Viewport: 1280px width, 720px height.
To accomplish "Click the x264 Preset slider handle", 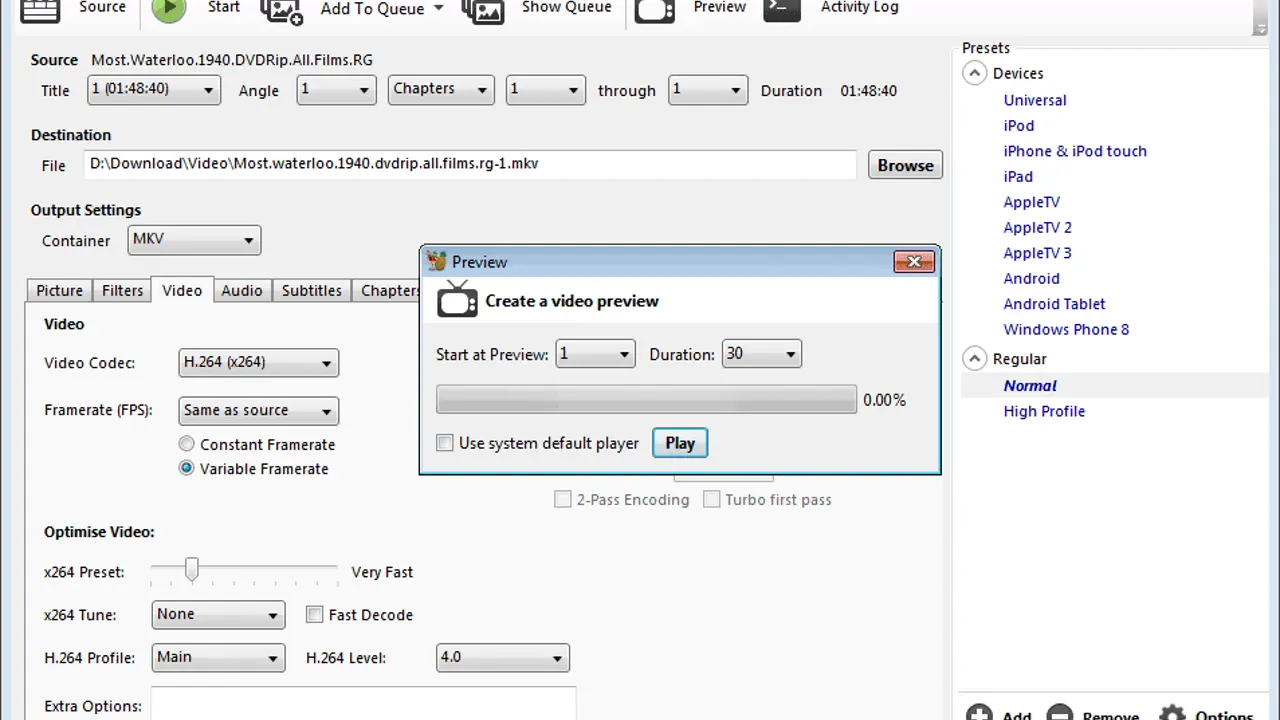I will [x=192, y=570].
